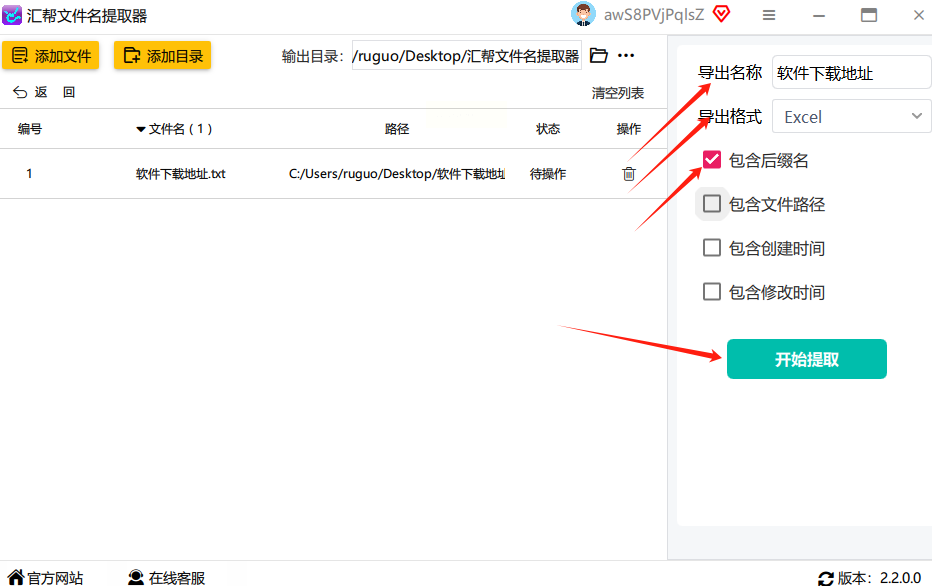Screen dimensions: 932x586
Task: Select the file name 软件下载地址.txt cell
Action: click(x=181, y=174)
